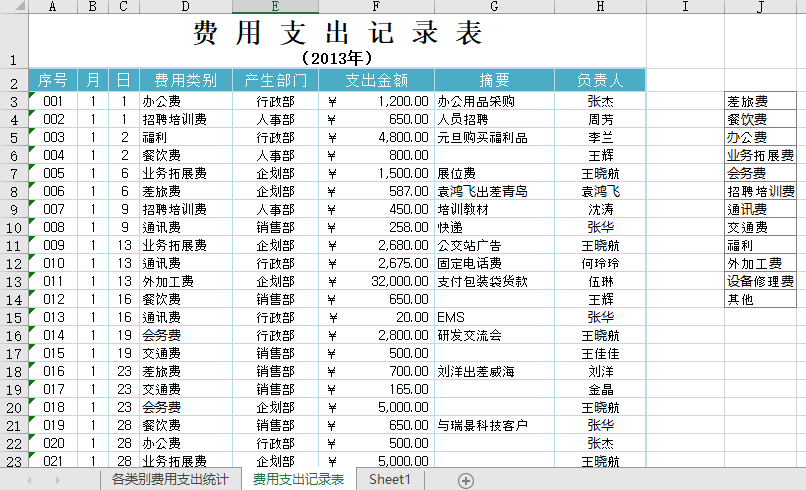This screenshot has width=806, height=490.
Task: Click the add new sheet plus button
Action: pos(465,480)
